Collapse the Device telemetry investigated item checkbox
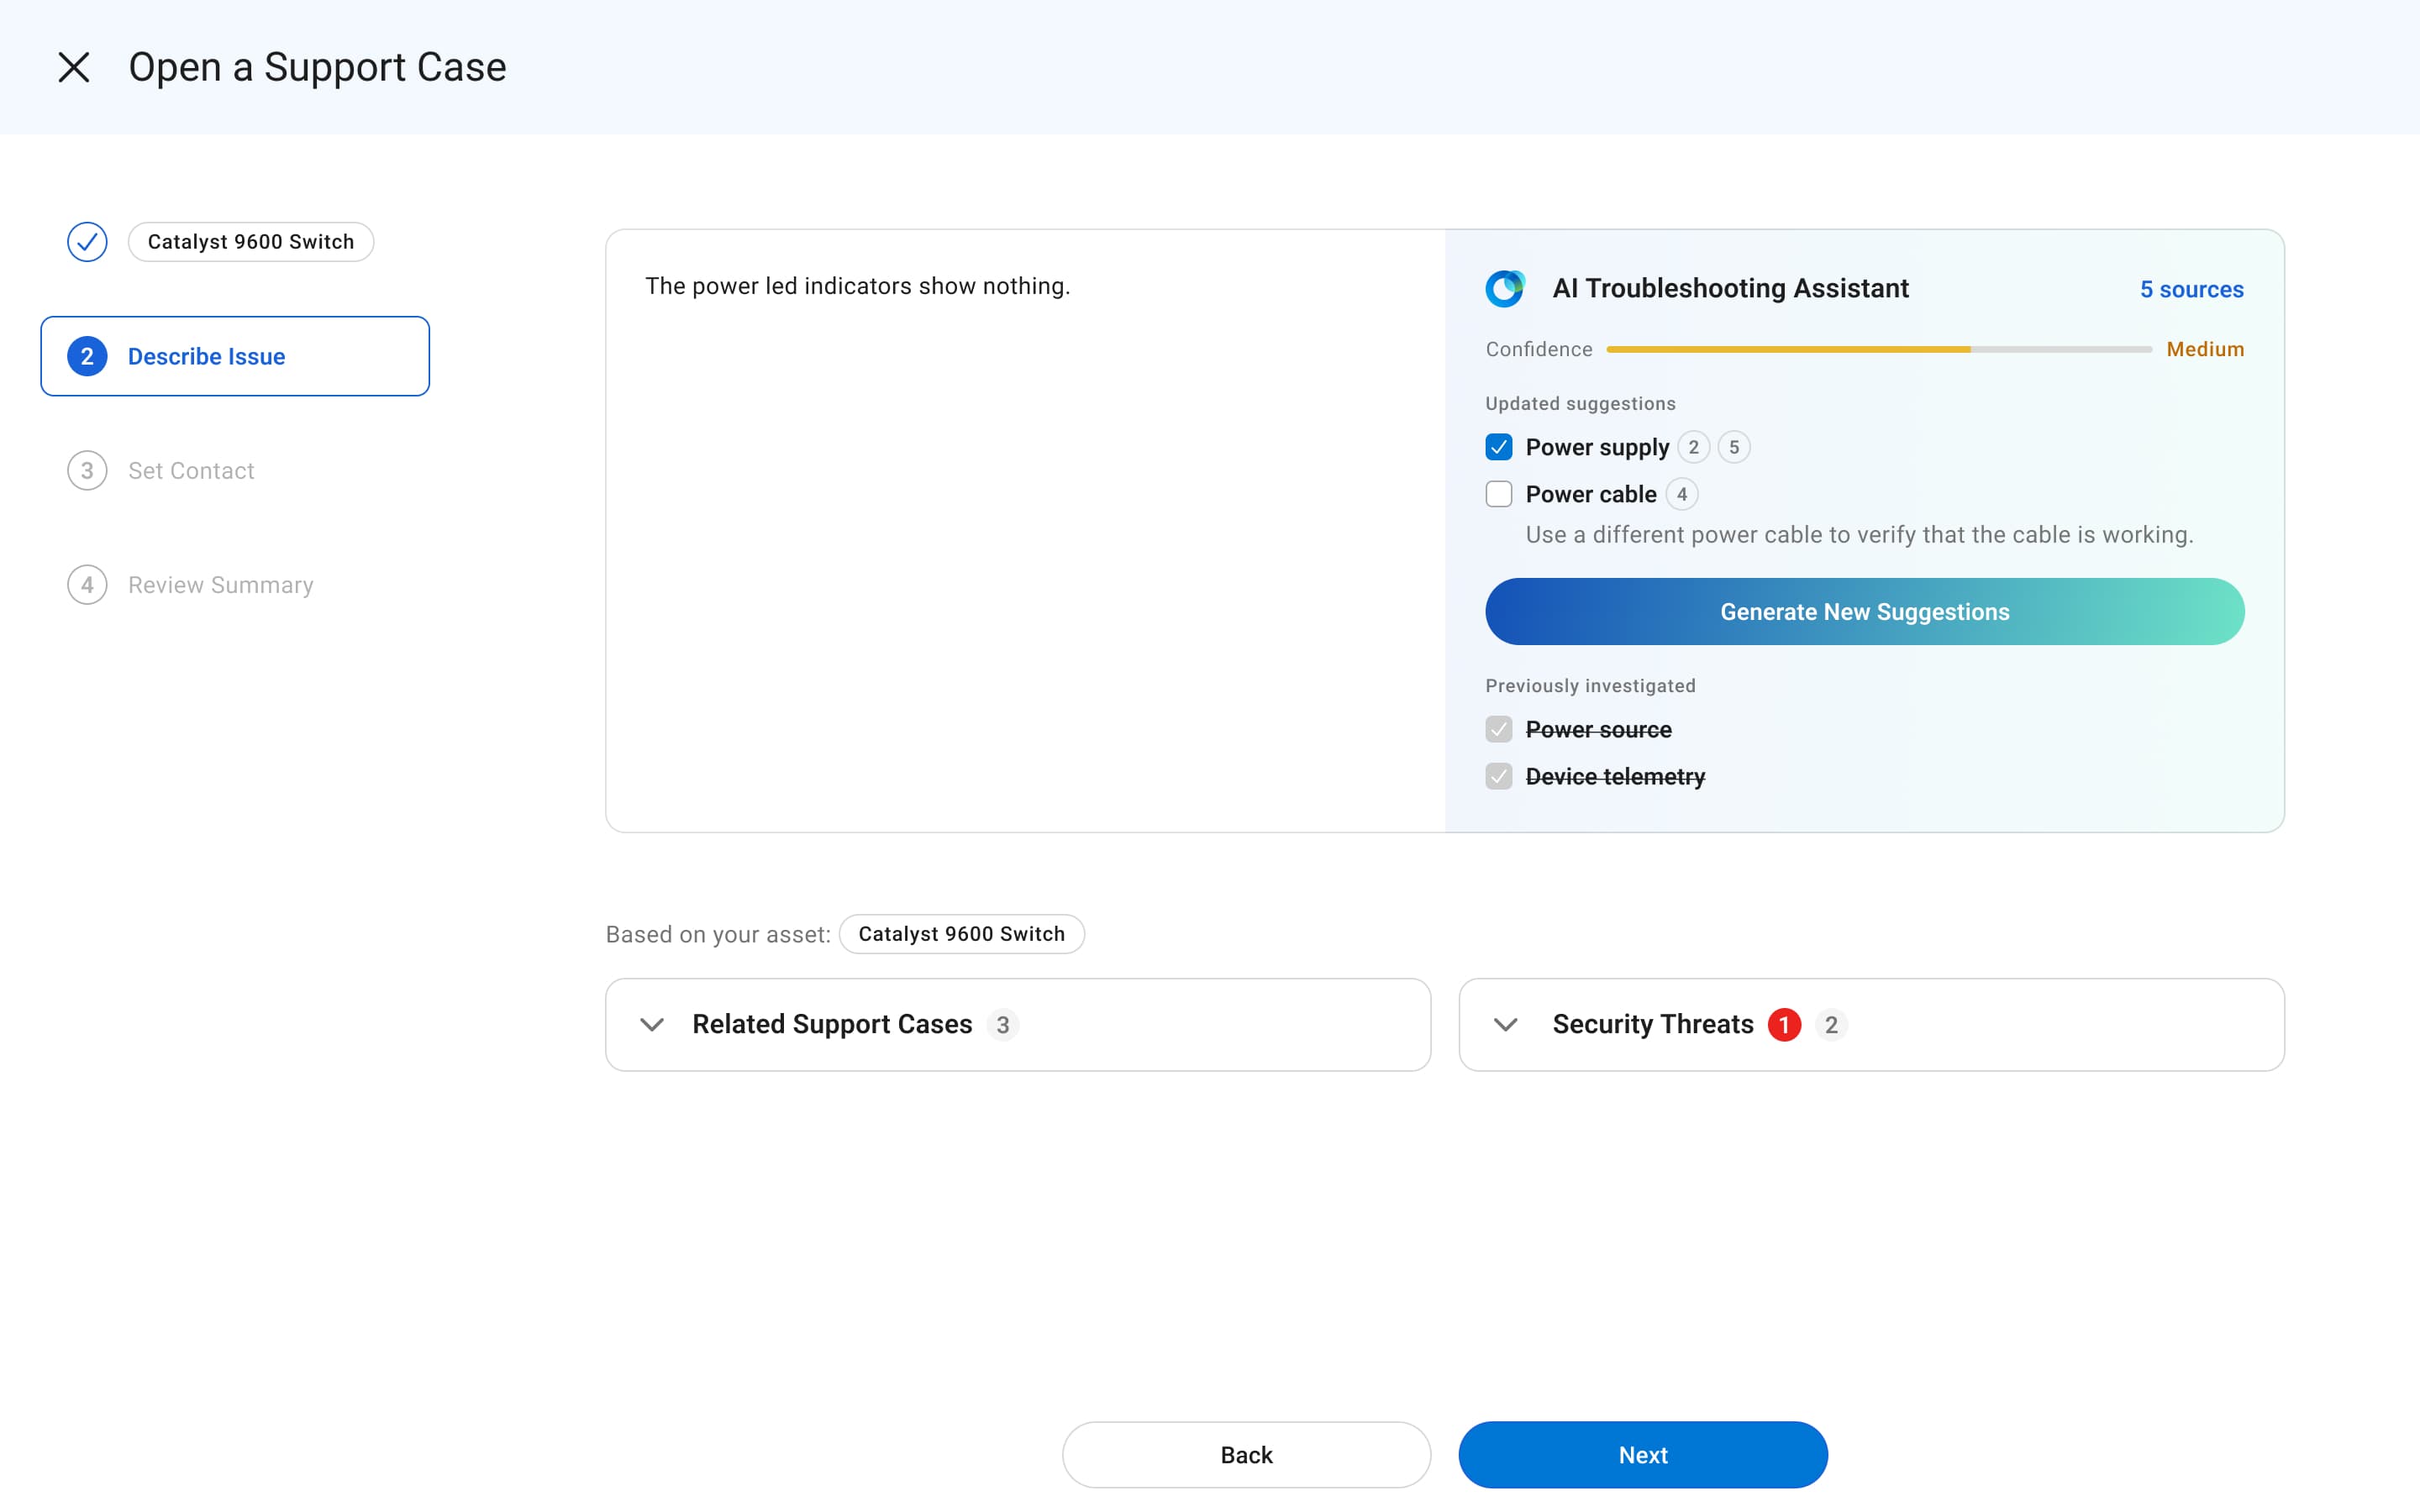Viewport: 2420px width, 1512px height. 1498,776
